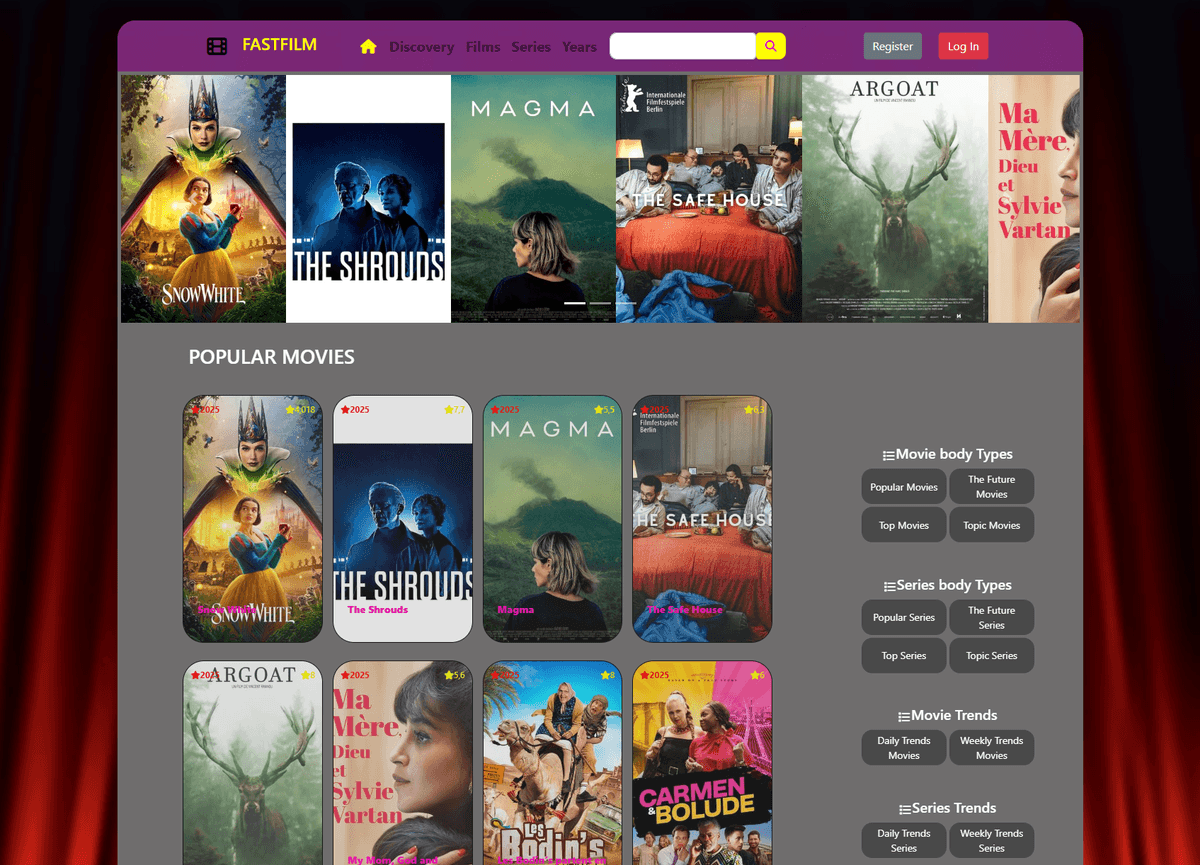Select Top Series filter button
This screenshot has width=1200, height=865.
(x=904, y=656)
